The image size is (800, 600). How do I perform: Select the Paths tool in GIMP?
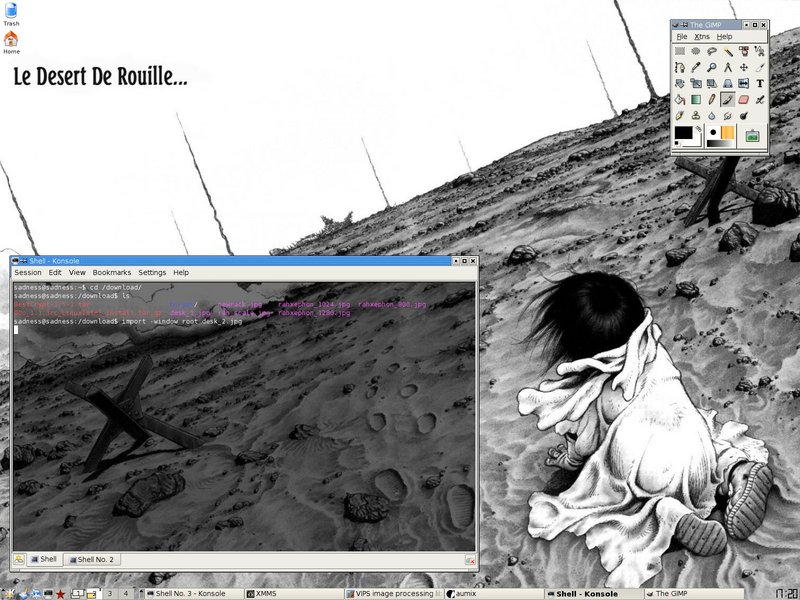(x=680, y=67)
